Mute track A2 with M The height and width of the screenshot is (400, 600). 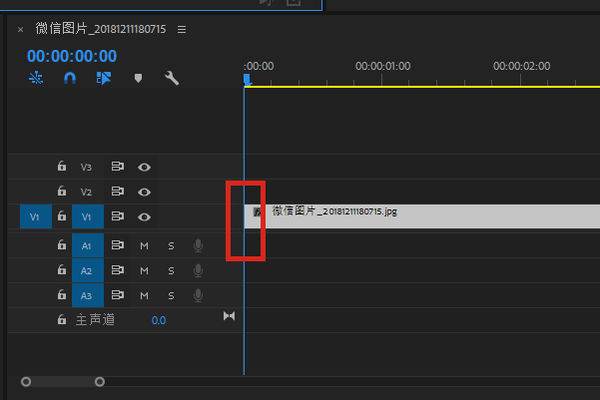click(x=144, y=271)
